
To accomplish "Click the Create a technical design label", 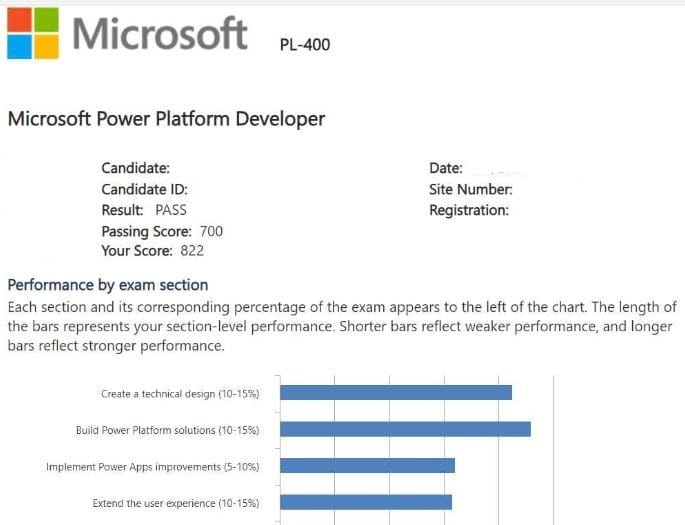I will 180,394.
